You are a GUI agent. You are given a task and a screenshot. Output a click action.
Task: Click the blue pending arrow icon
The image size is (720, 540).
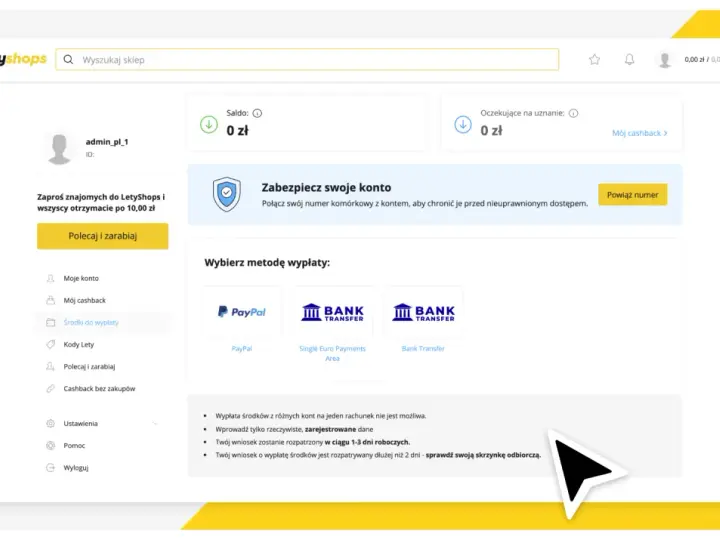coord(463,124)
